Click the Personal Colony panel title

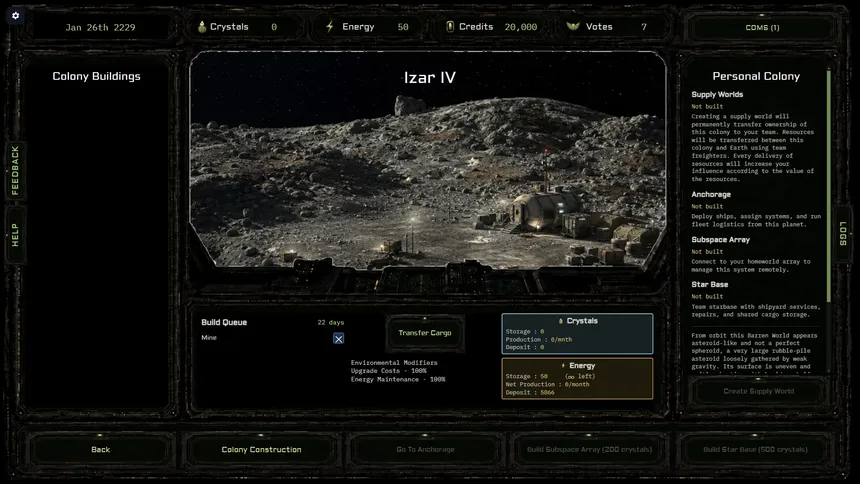pyautogui.click(x=756, y=76)
